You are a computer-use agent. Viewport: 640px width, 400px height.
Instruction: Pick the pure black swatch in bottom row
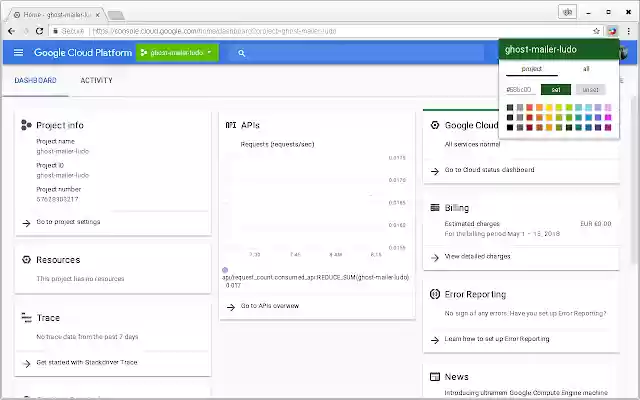point(510,127)
